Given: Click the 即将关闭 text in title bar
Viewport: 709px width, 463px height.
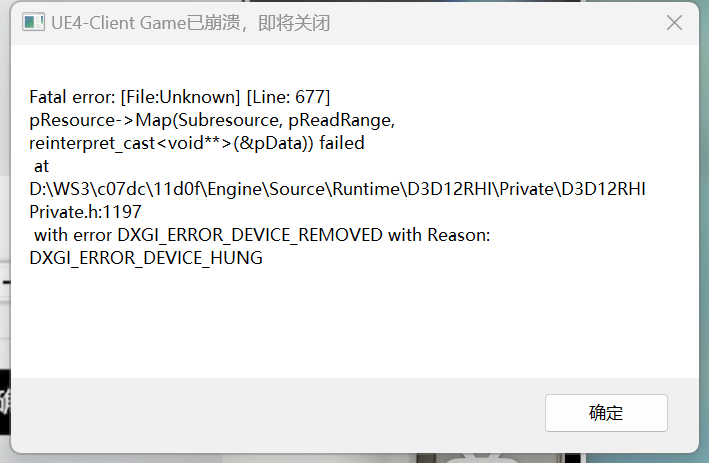Looking at the screenshot, I should tap(294, 23).
